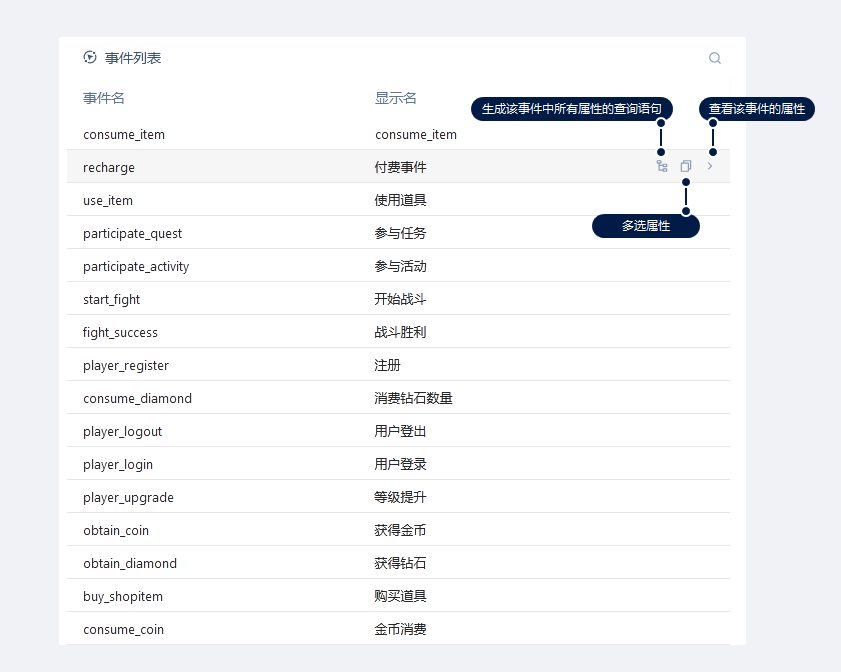This screenshot has width=841, height=672.
Task: Select the obtain_coin event row
Action: point(116,531)
